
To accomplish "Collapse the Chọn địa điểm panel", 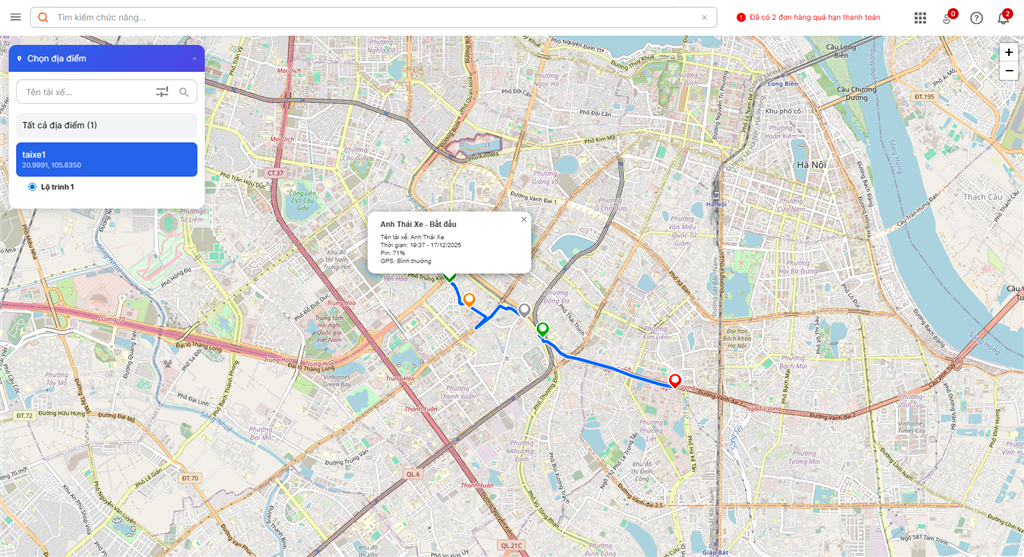I will click(194, 59).
